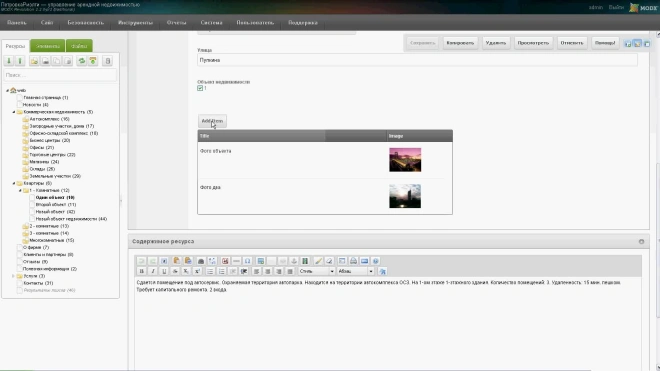
Task: Insert special character omega icon
Action: click(248, 261)
